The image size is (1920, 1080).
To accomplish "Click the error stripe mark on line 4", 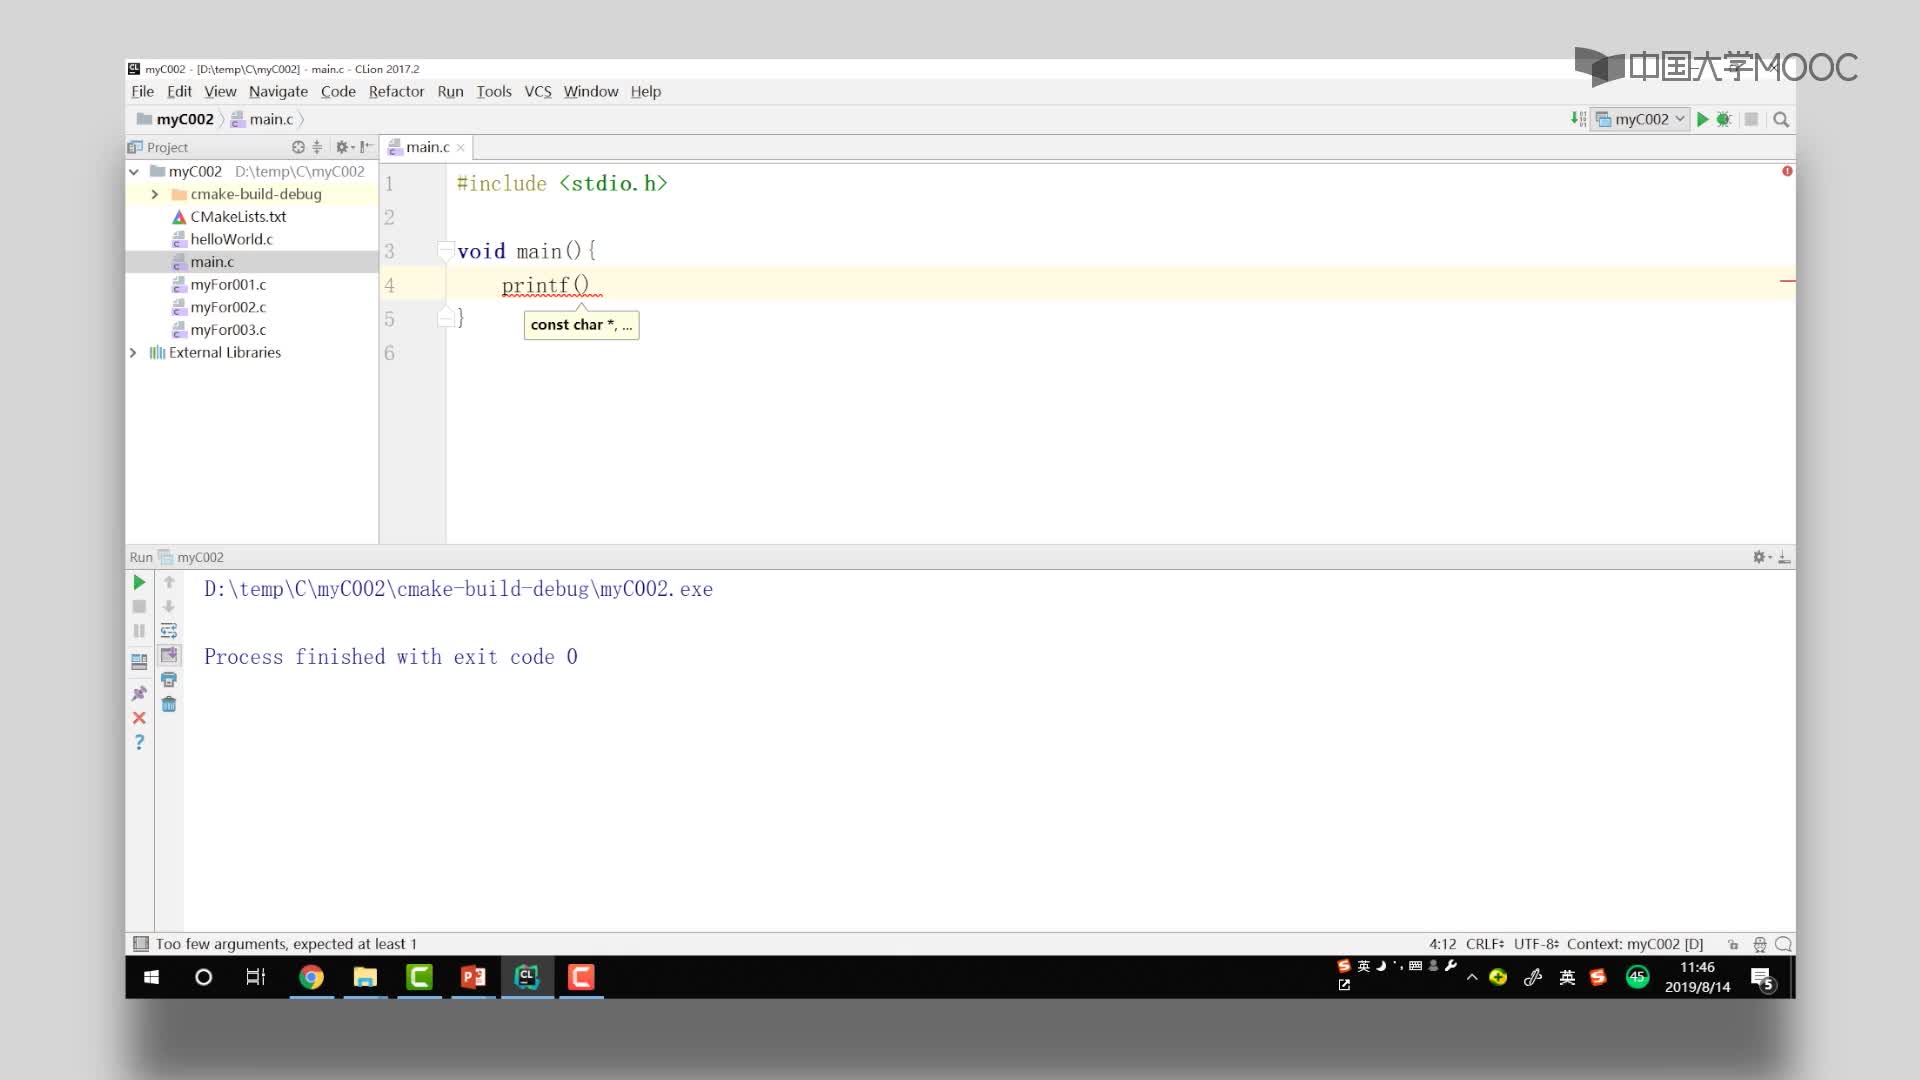I will [x=1788, y=282].
